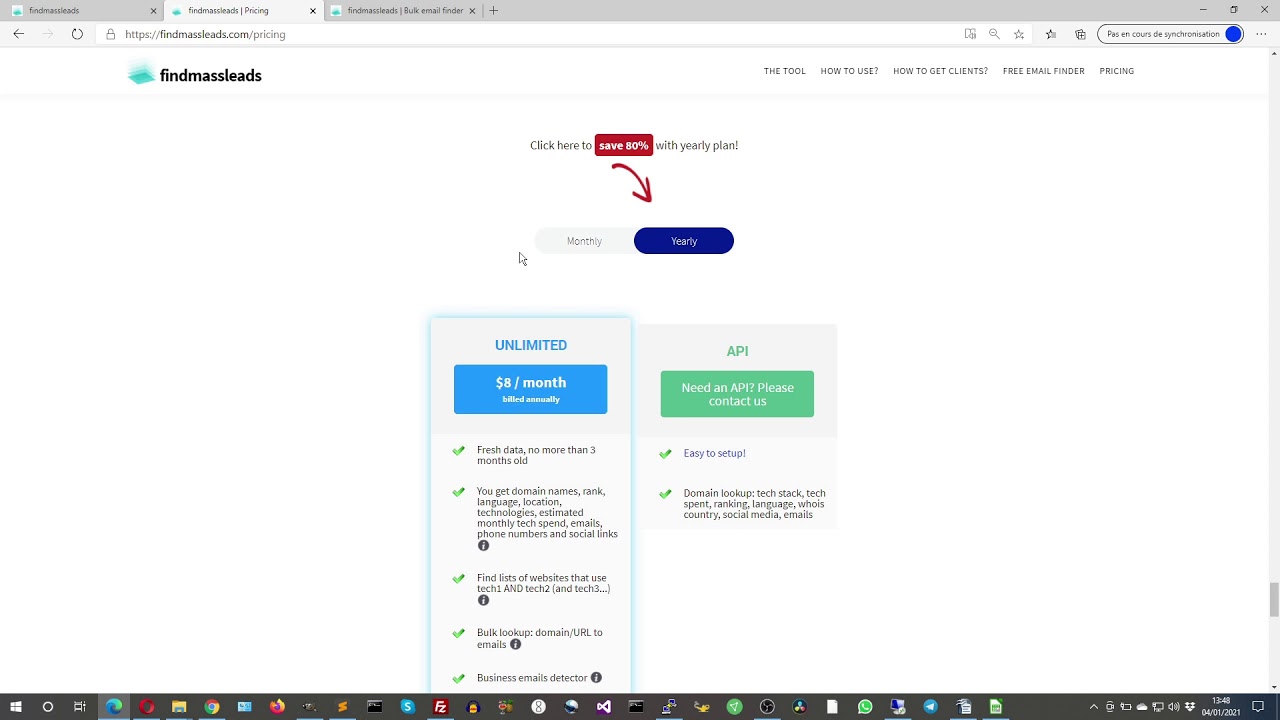
Task: Open Task View on taskbar
Action: pyautogui.click(x=80, y=707)
